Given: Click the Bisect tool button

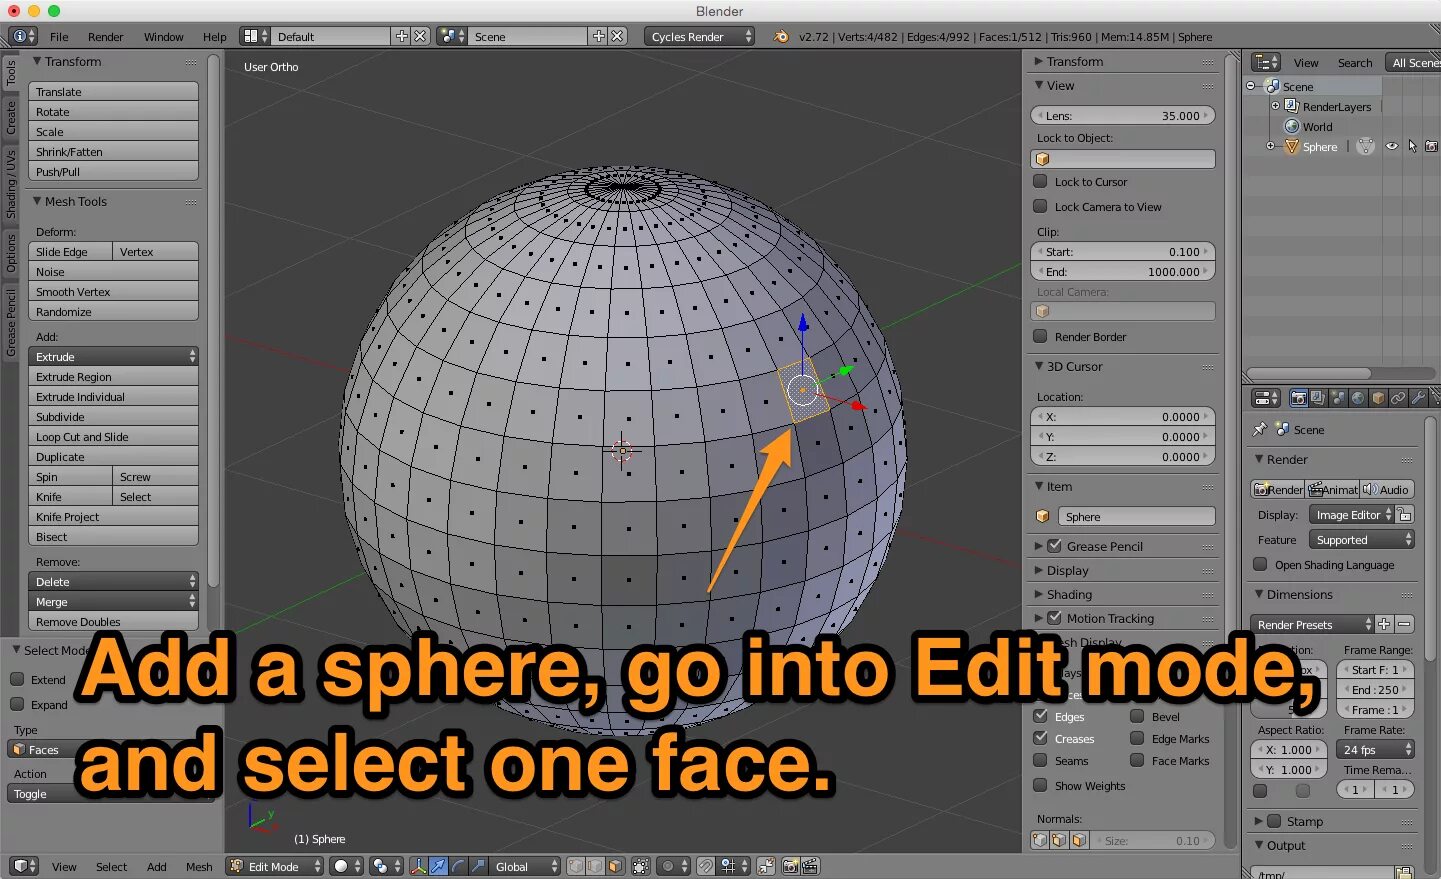Looking at the screenshot, I should pyautogui.click(x=113, y=536).
